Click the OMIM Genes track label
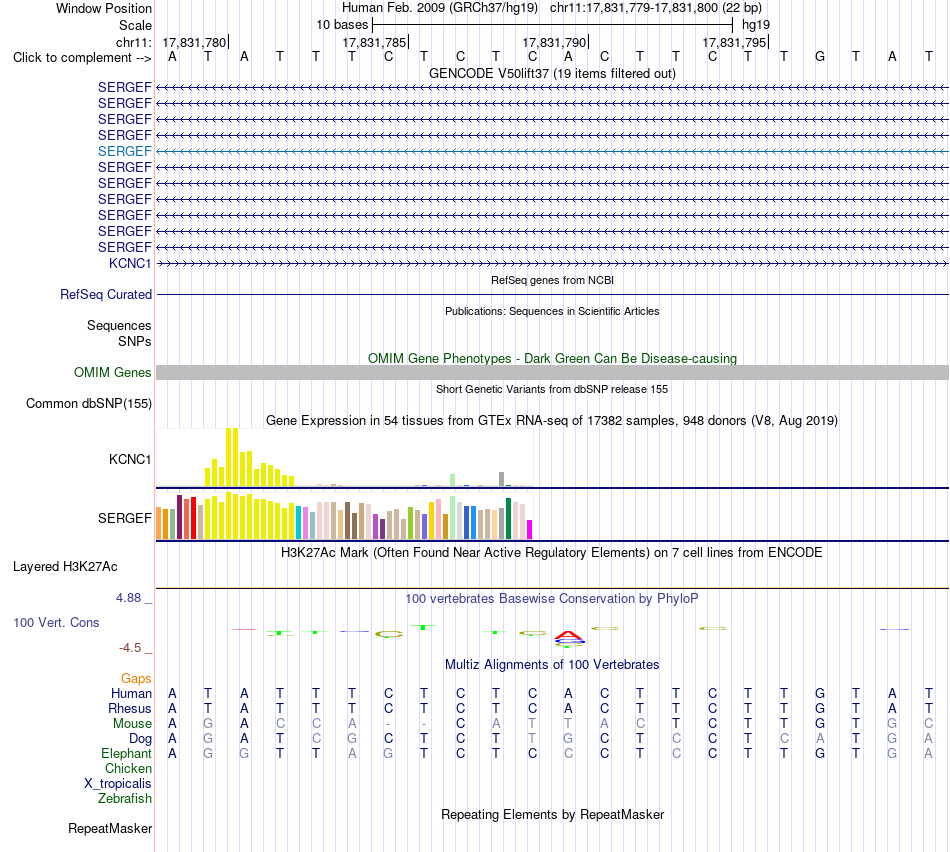Image resolution: width=950 pixels, height=852 pixels. 112,373
